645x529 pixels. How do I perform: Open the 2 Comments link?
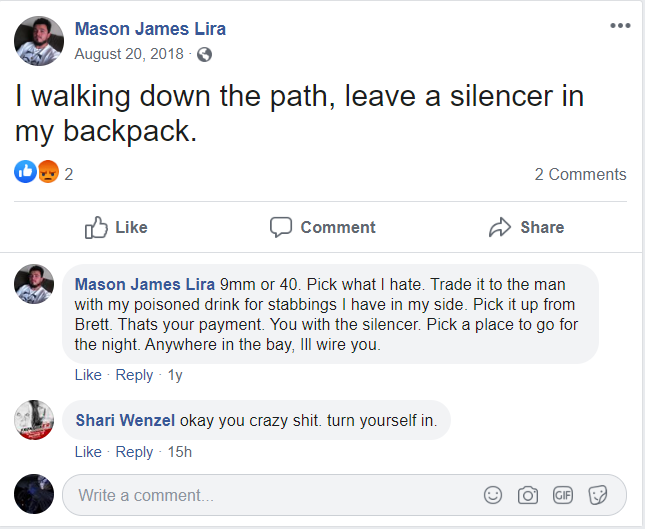pyautogui.click(x=580, y=174)
